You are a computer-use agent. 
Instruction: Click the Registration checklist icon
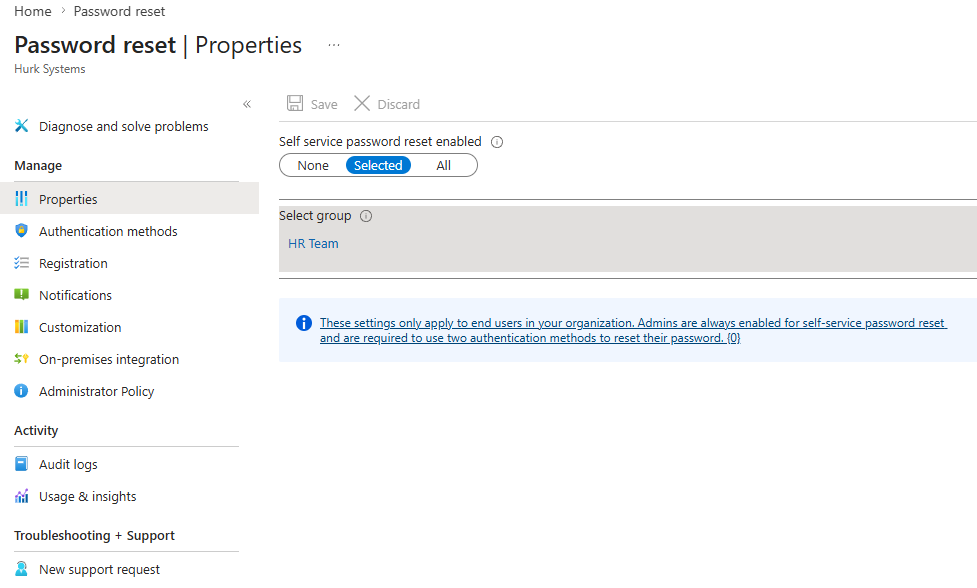(x=21, y=263)
